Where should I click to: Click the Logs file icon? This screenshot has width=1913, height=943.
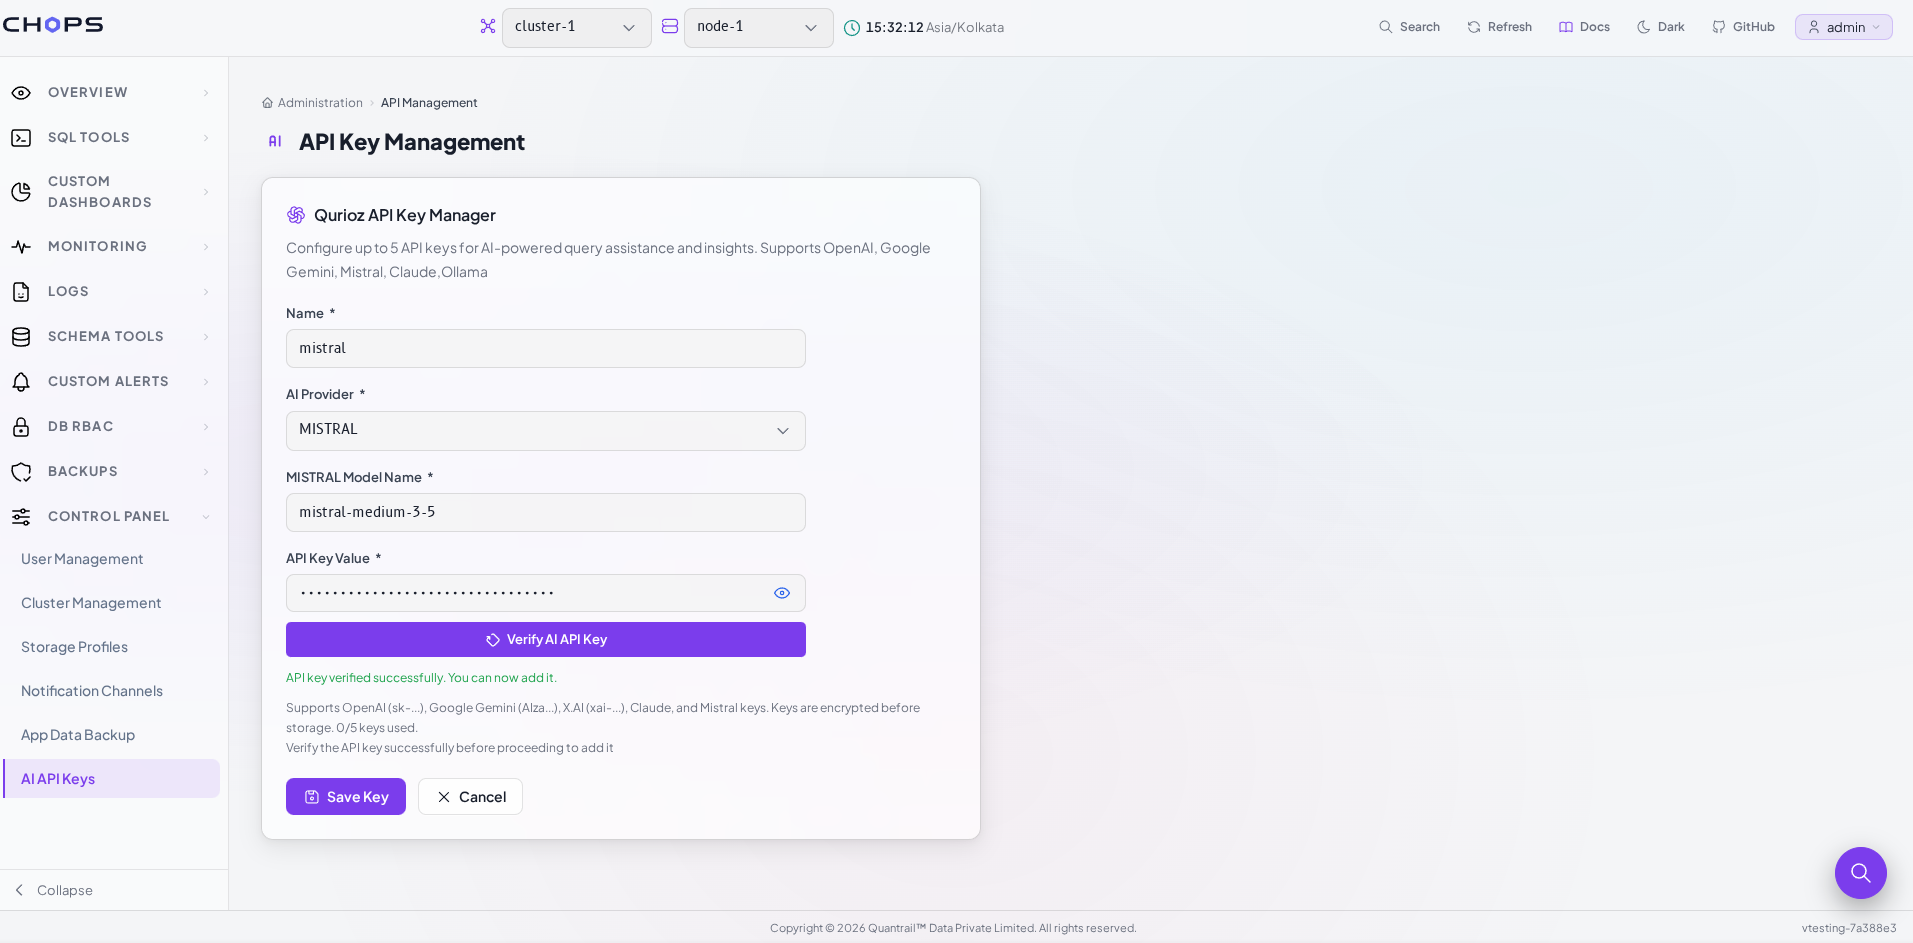tap(21, 292)
